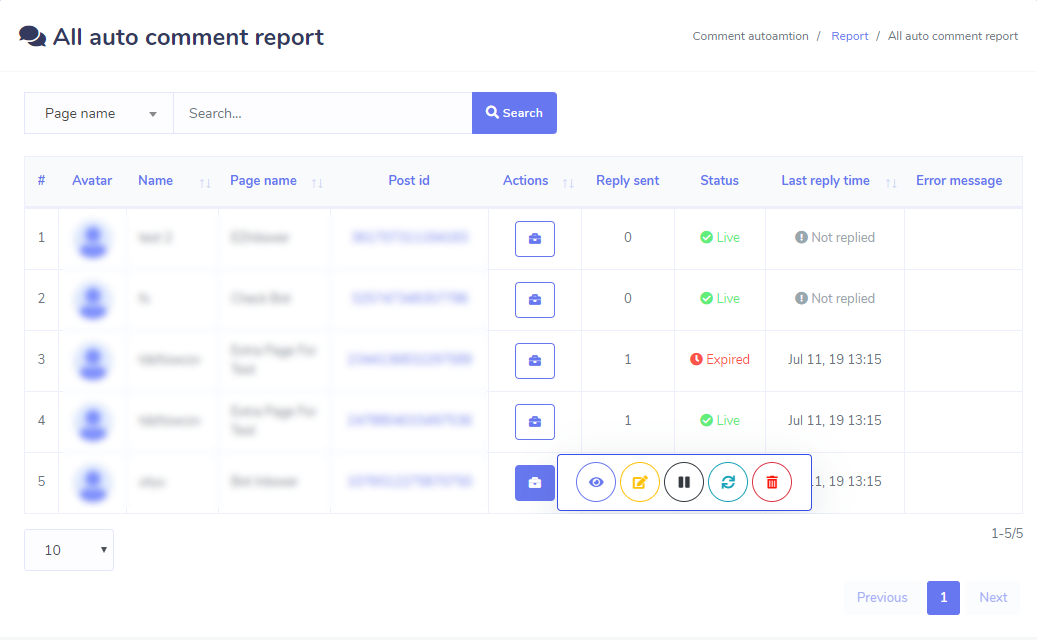Toggle sorting on the Name column
Viewport: 1037px width, 640px height.
(203, 183)
